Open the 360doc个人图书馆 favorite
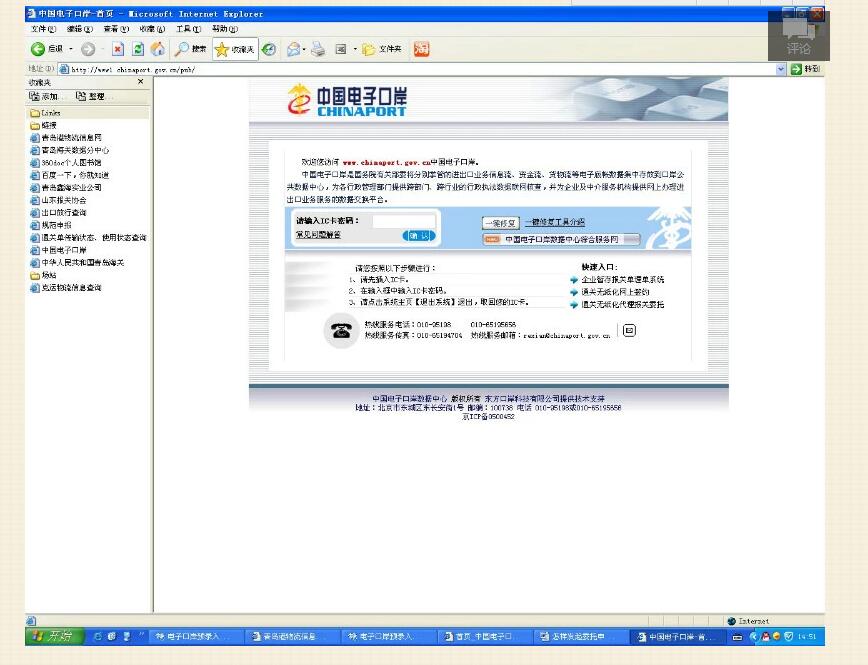The width and height of the screenshot is (868, 665). click(x=65, y=163)
